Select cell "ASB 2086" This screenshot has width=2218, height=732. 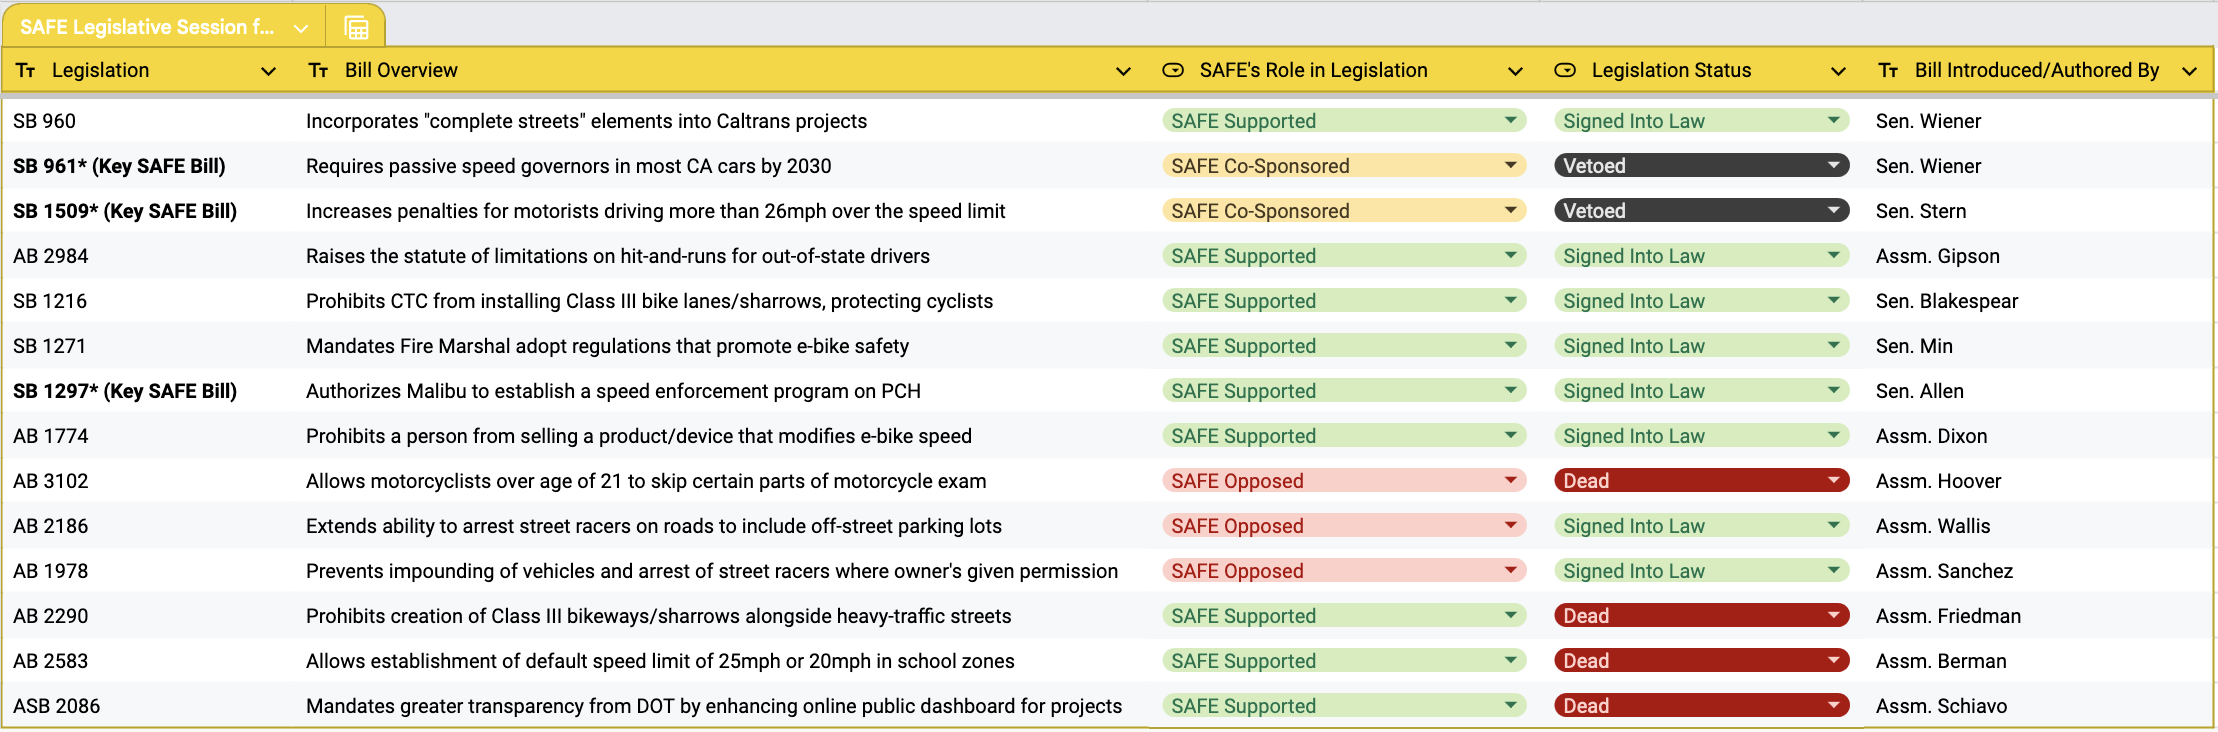147,706
